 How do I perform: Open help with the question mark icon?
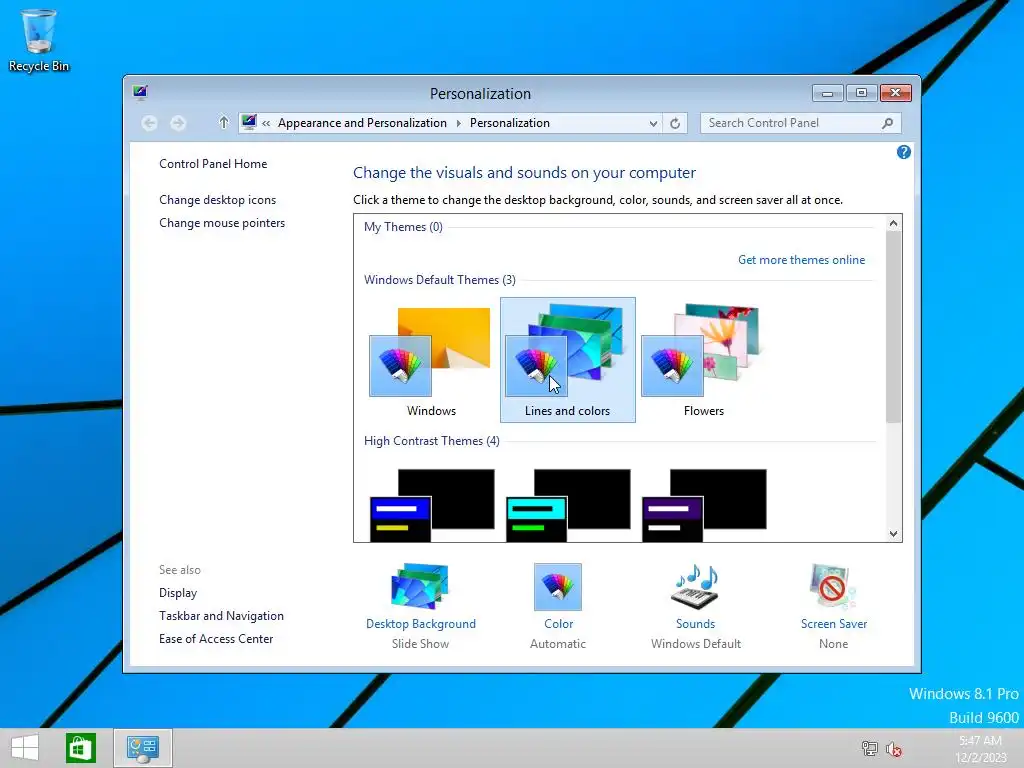pyautogui.click(x=904, y=152)
